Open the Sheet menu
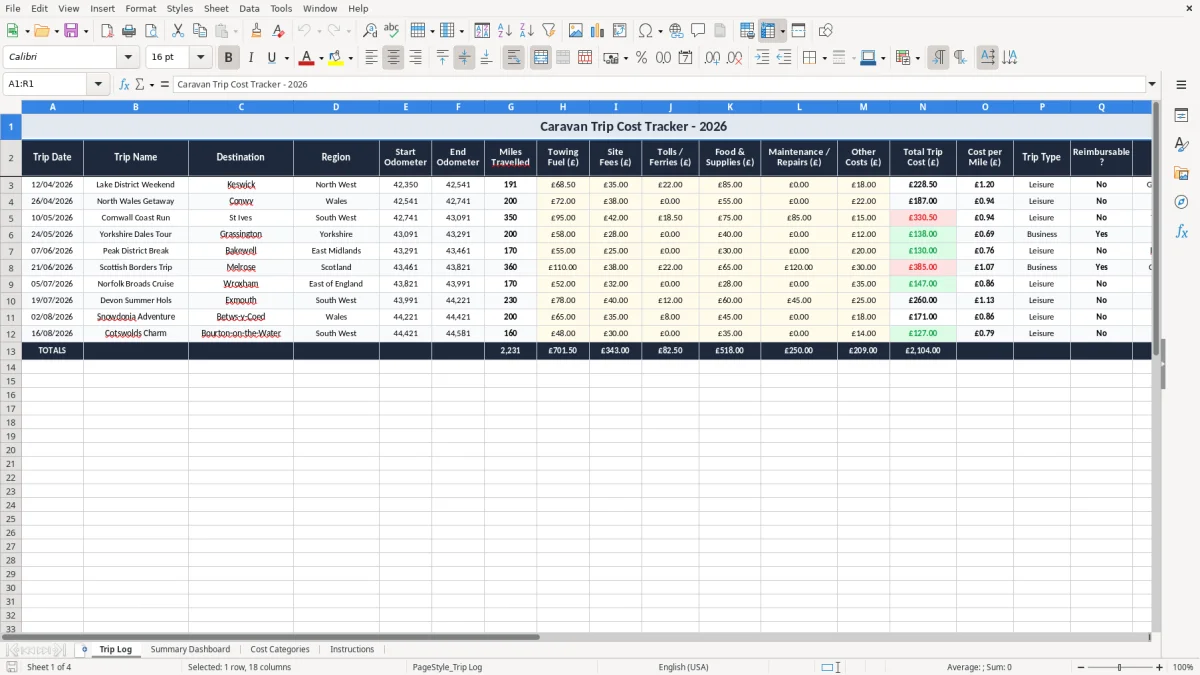1200x675 pixels. pyautogui.click(x=216, y=8)
